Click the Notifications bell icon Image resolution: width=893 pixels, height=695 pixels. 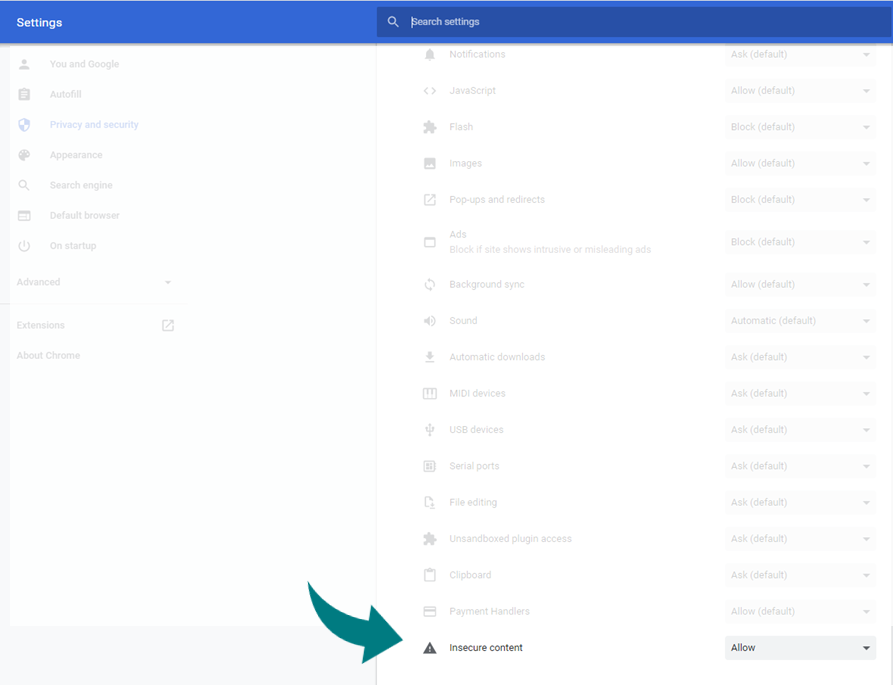(x=430, y=54)
